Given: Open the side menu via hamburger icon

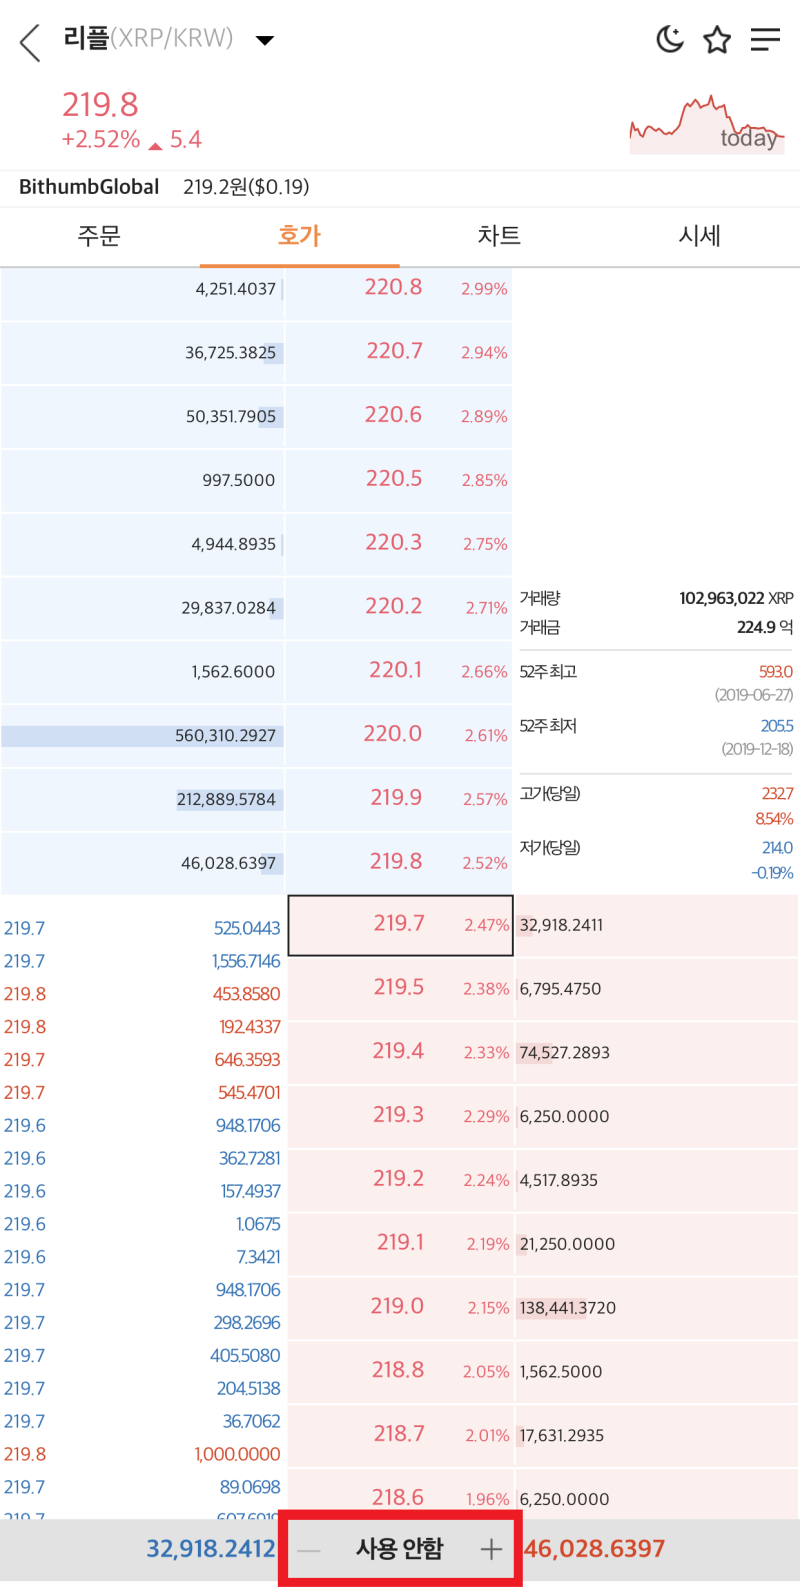Looking at the screenshot, I should coord(766,40).
